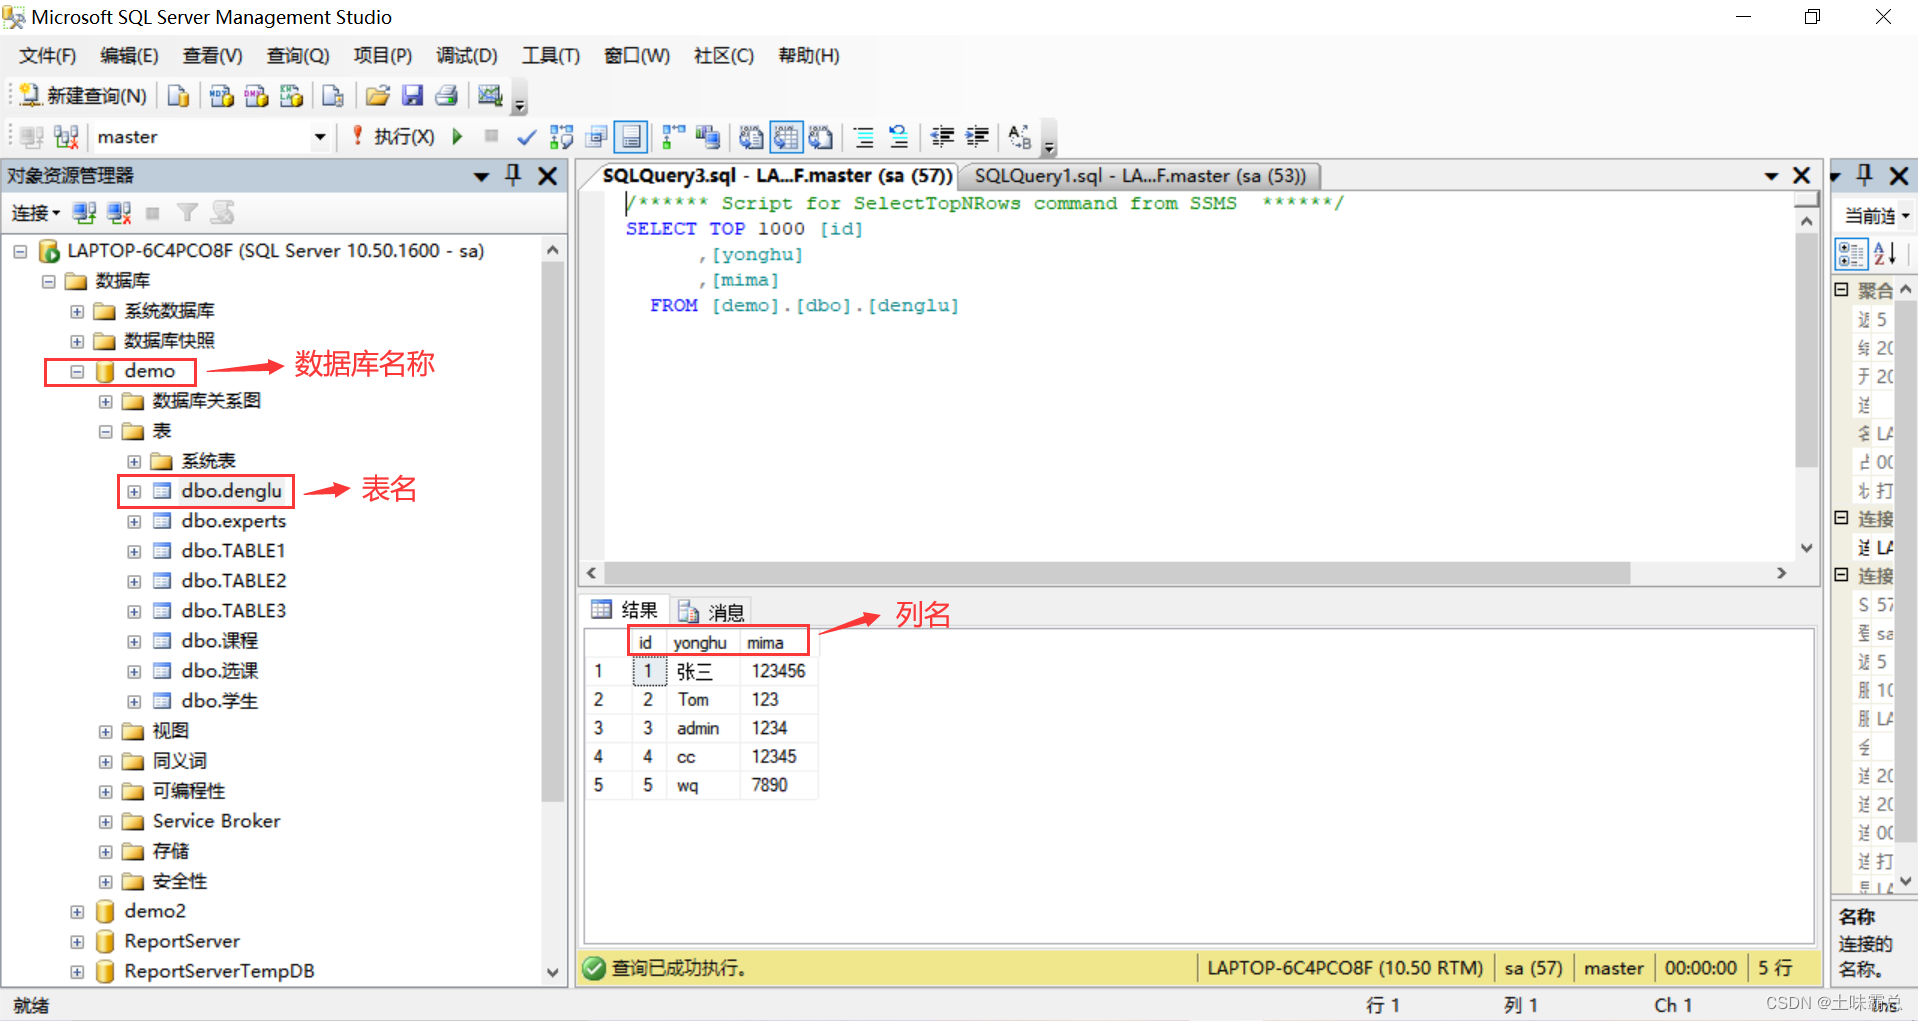Expand the dbo.experts table node
Screen dimensions: 1918x1021
click(135, 521)
